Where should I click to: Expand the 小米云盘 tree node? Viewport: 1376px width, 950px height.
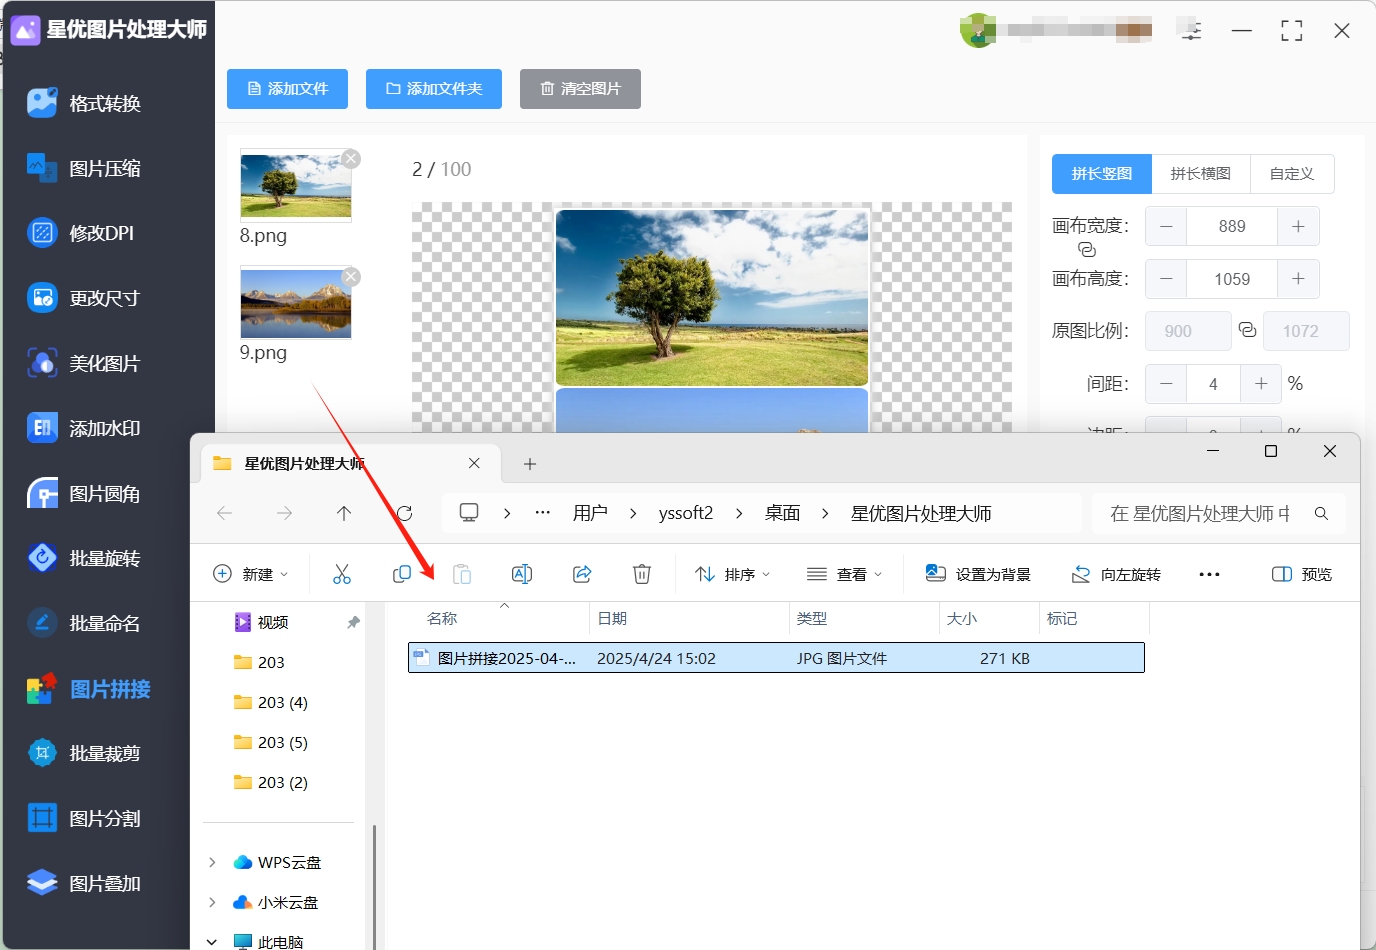tap(212, 902)
